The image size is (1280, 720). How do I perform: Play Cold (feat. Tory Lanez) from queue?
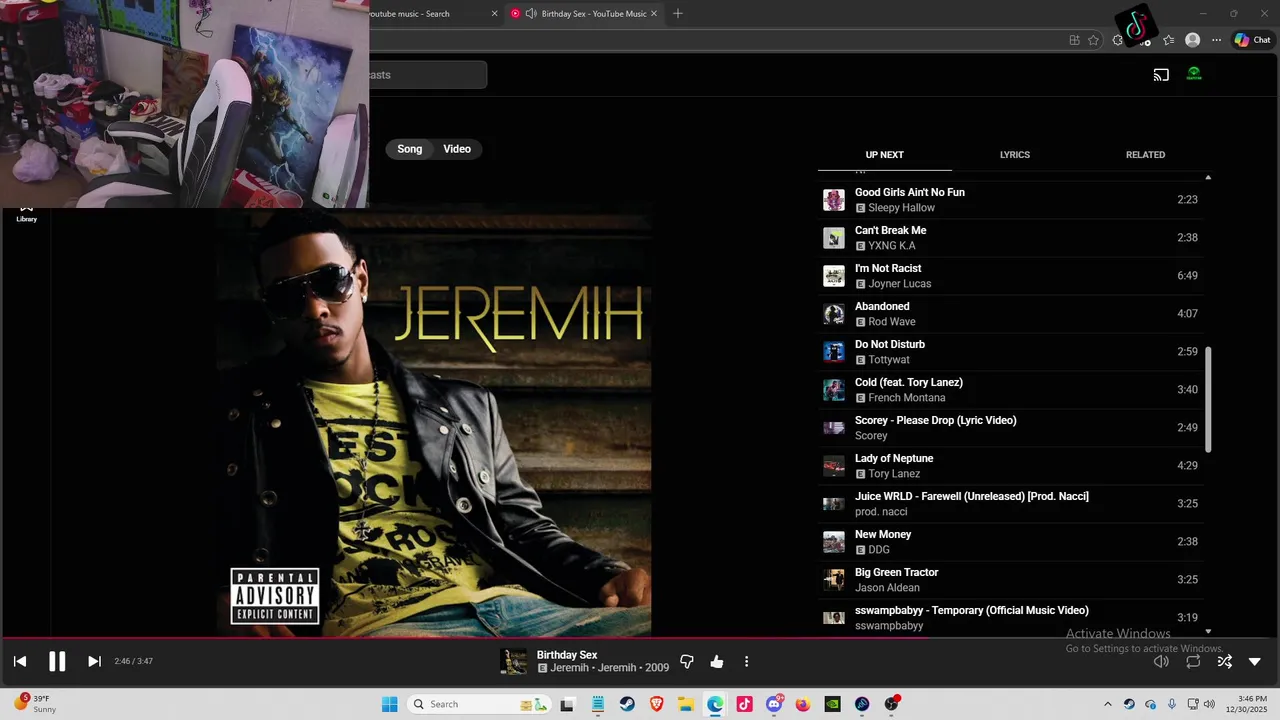coord(1012,390)
